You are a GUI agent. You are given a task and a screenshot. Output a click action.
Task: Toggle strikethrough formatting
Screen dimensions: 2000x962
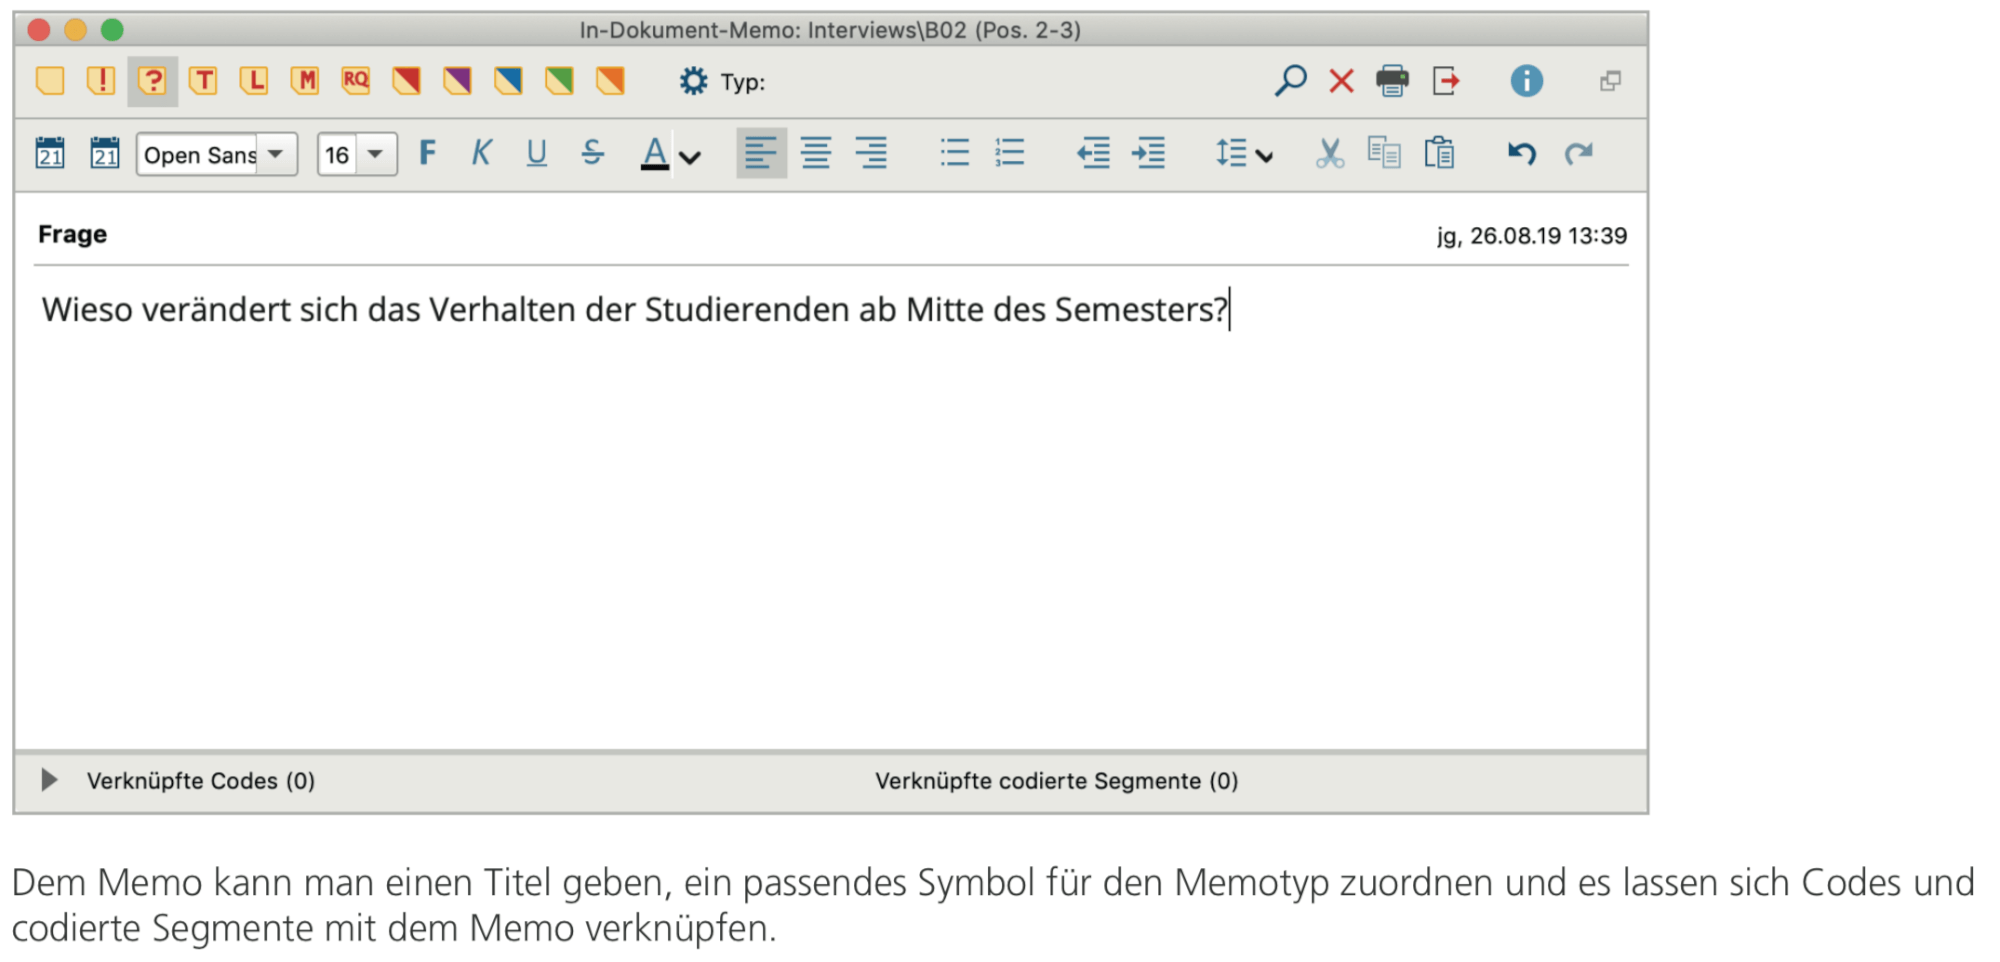point(592,153)
